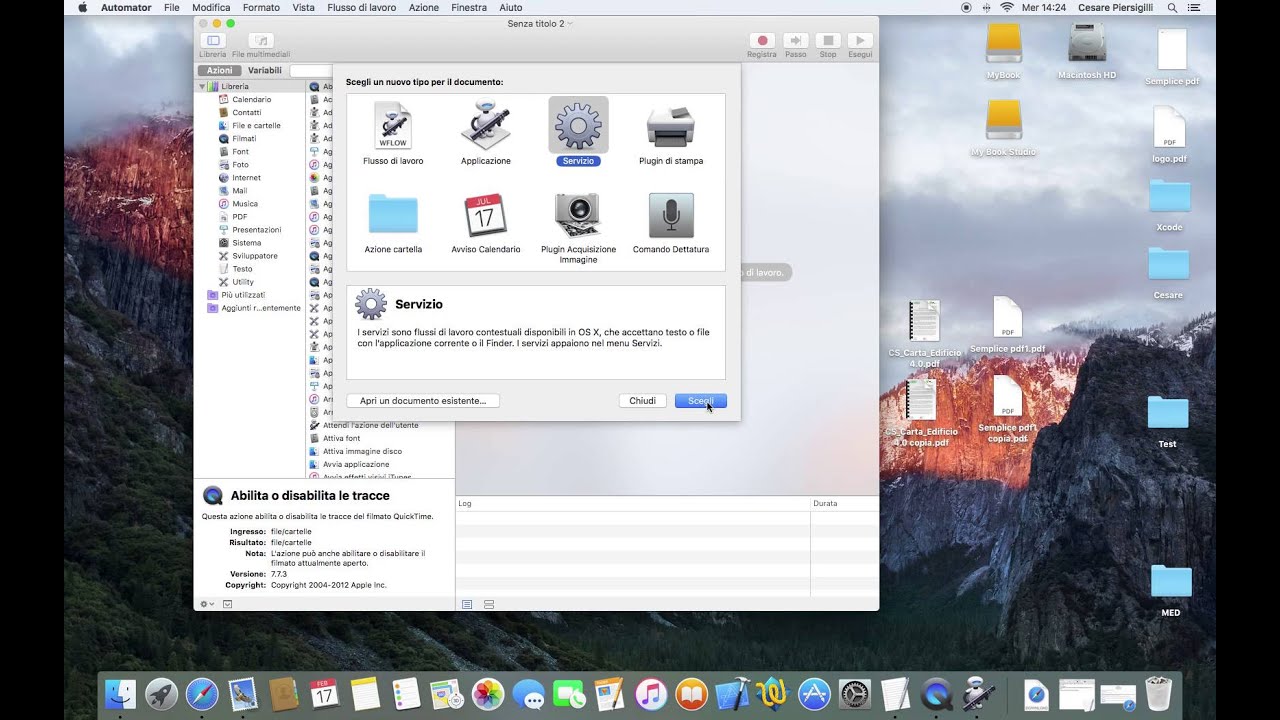Open the gear menu below the library
1280x720 pixels.
click(207, 604)
